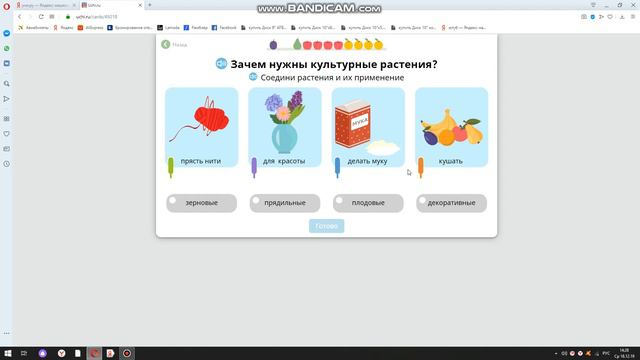Open Easy Setup menu icon
Image resolution: width=640 pixels, height=360 pixels.
[633, 17]
